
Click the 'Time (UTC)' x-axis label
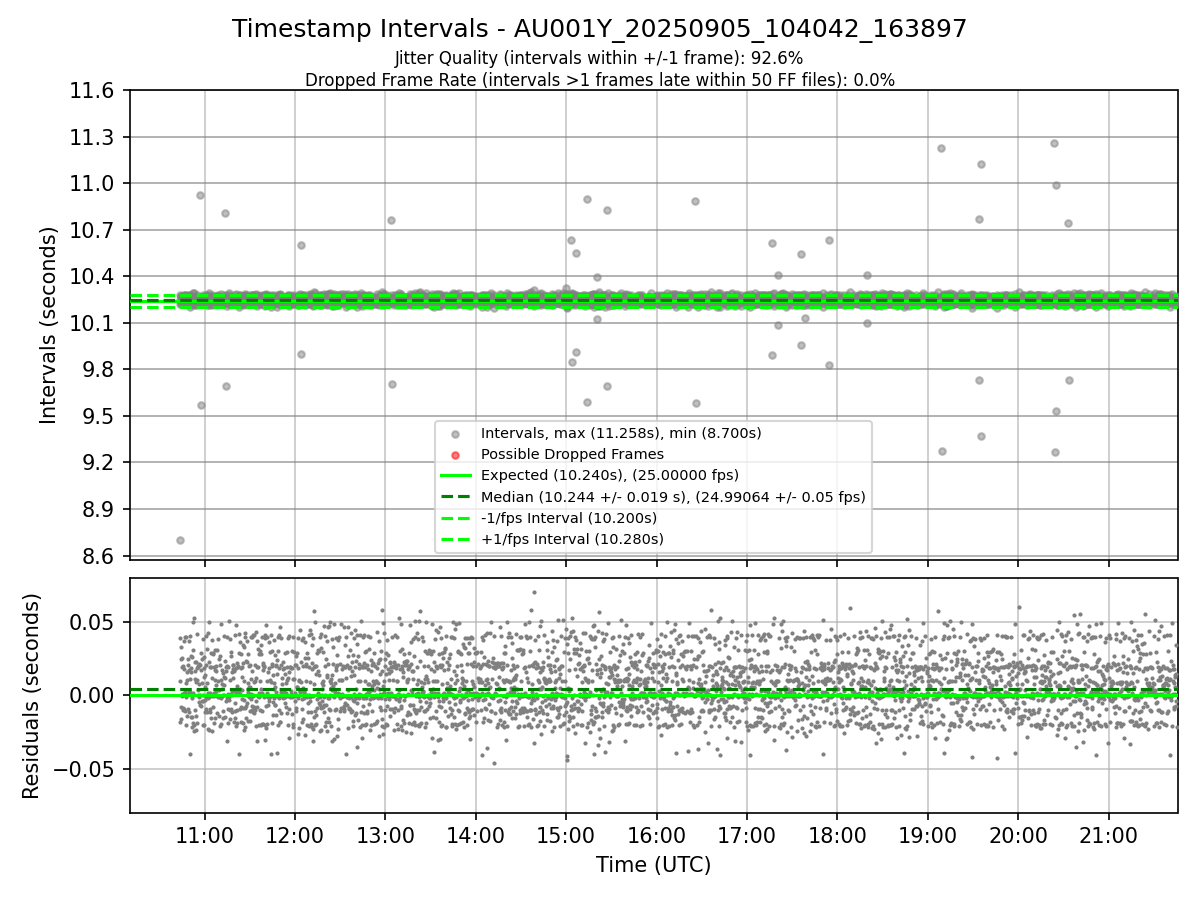pyautogui.click(x=653, y=865)
